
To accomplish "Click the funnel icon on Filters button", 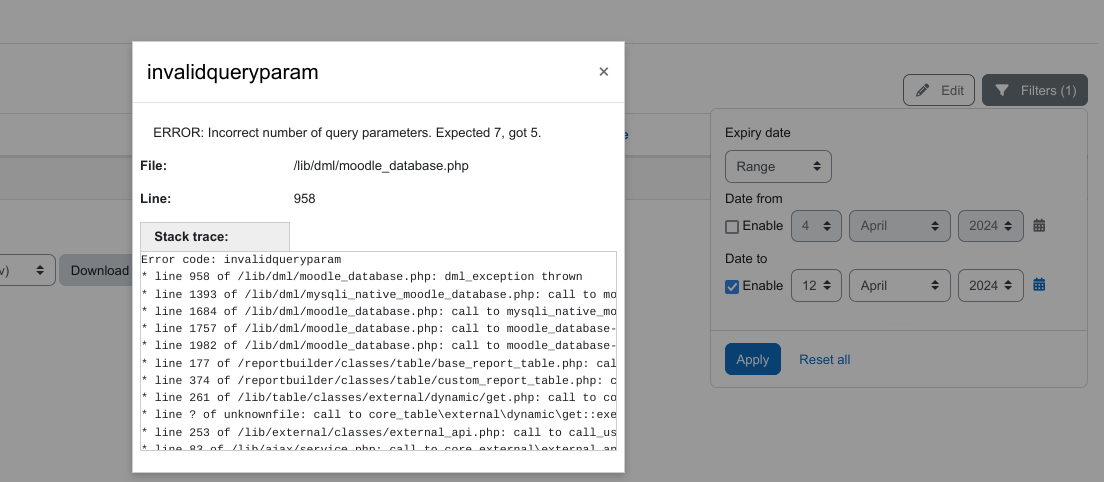I will (1003, 91).
